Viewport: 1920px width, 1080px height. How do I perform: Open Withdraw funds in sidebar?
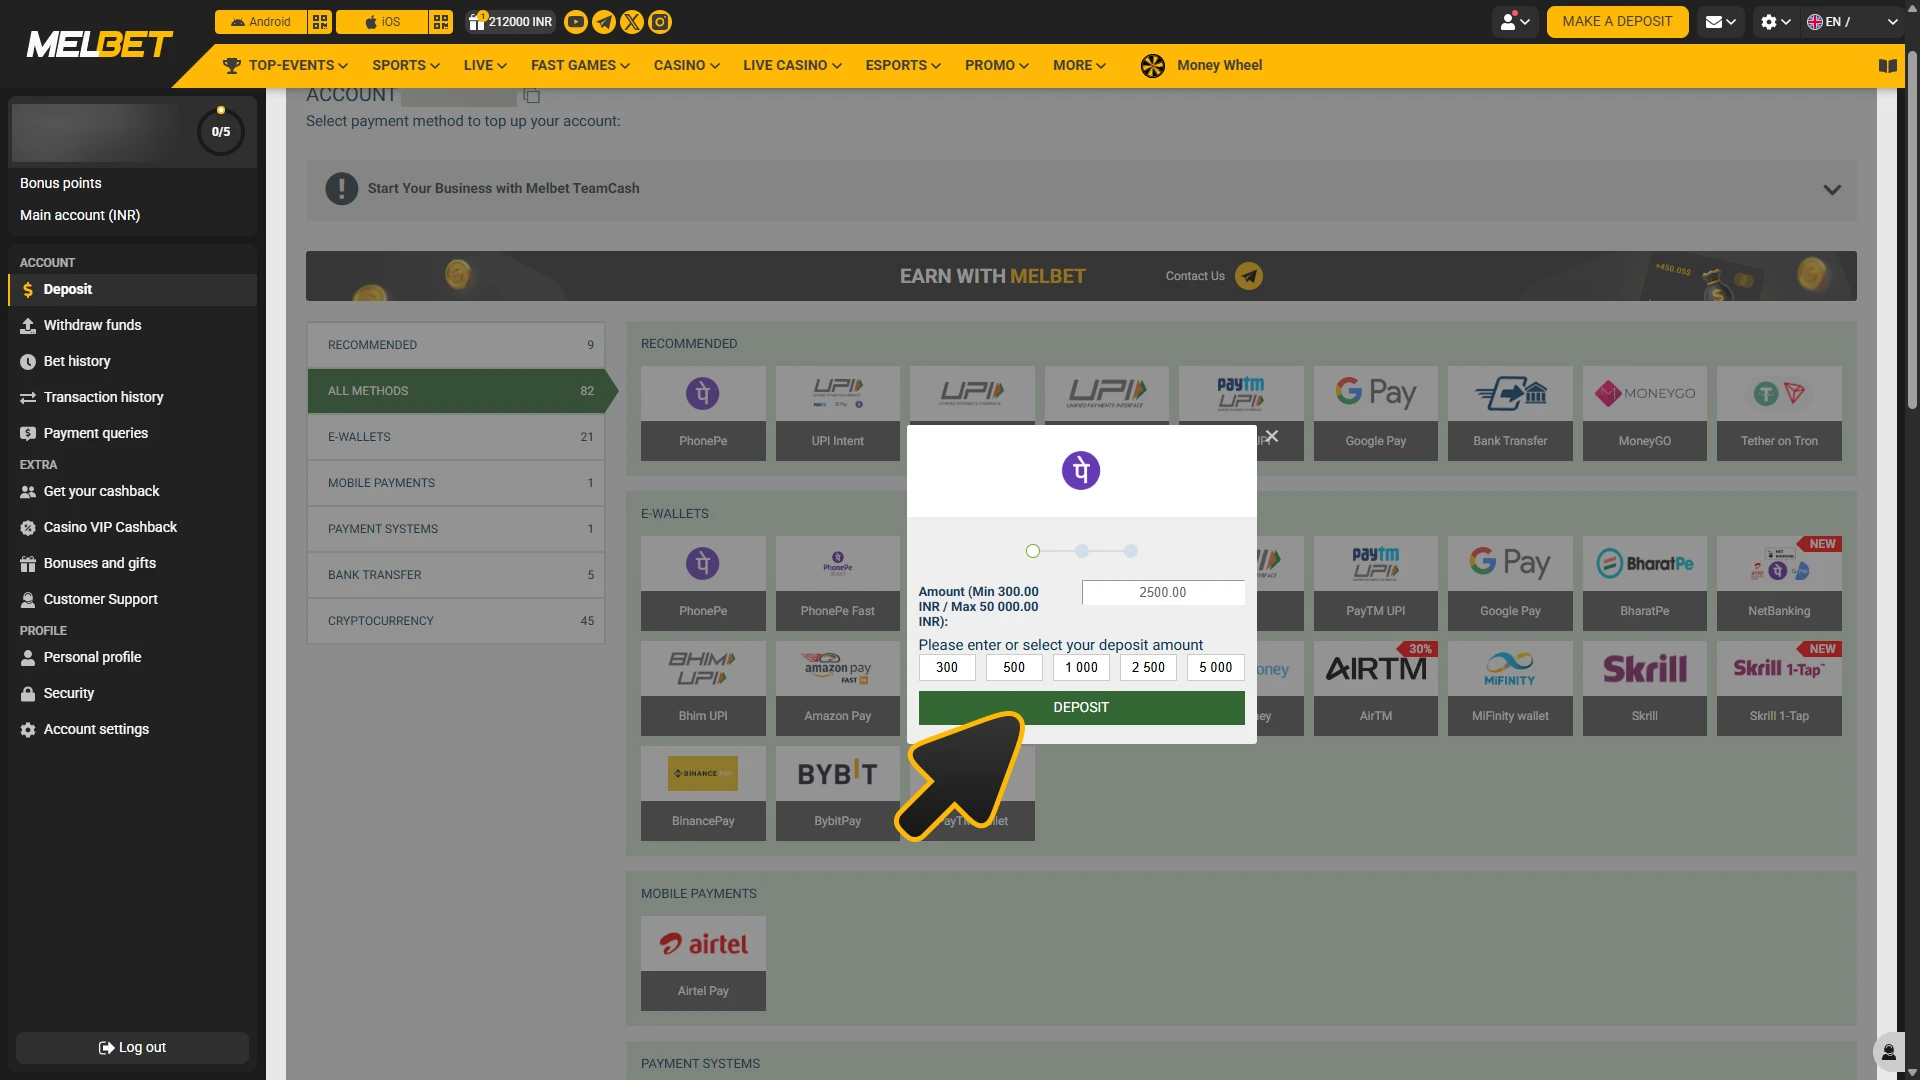132,325
